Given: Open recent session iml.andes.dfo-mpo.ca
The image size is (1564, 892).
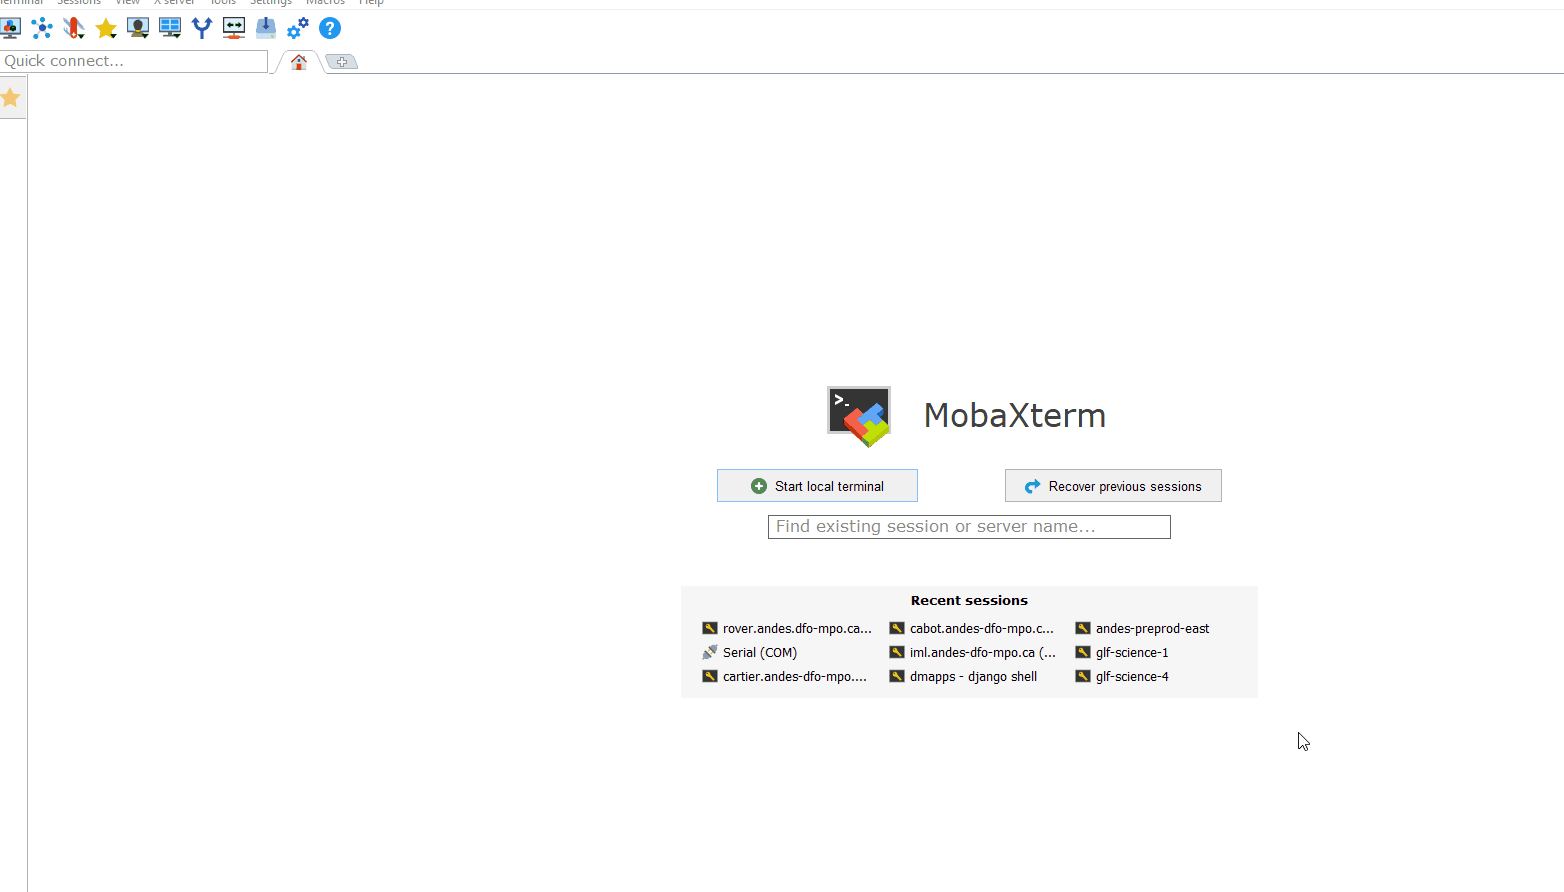Looking at the screenshot, I should 973,652.
